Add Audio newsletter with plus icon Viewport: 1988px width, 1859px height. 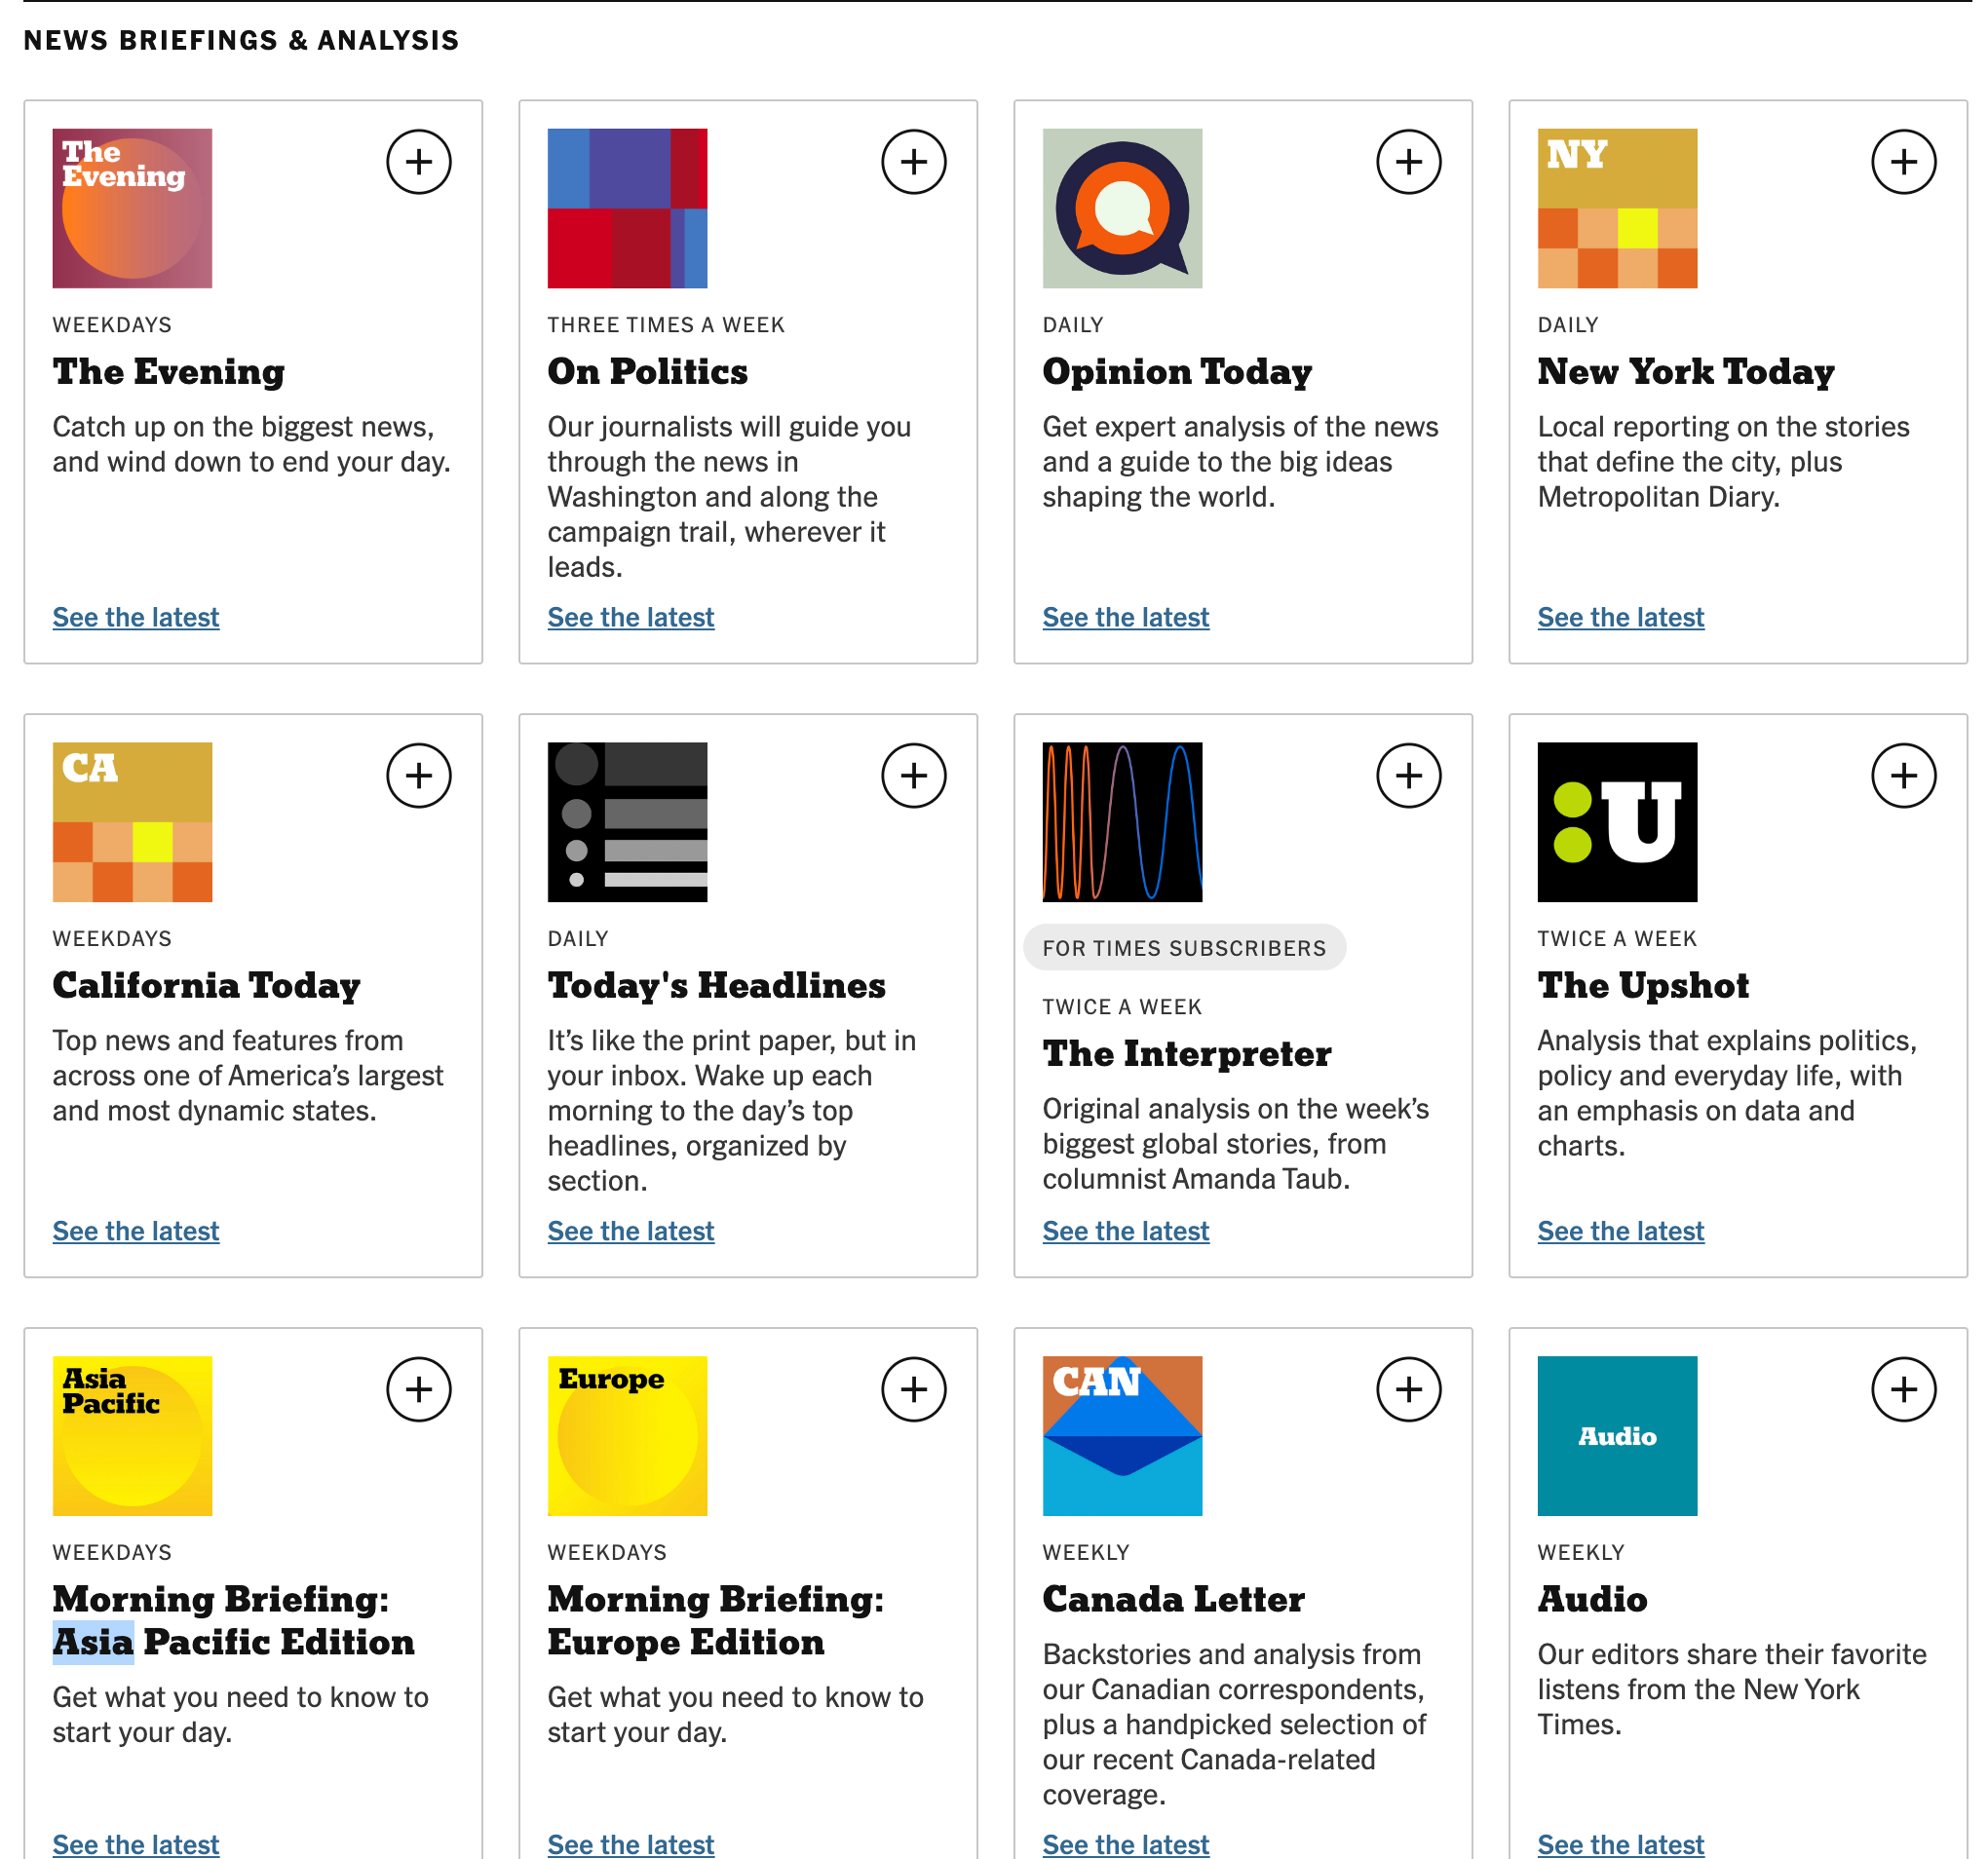(x=1904, y=1390)
